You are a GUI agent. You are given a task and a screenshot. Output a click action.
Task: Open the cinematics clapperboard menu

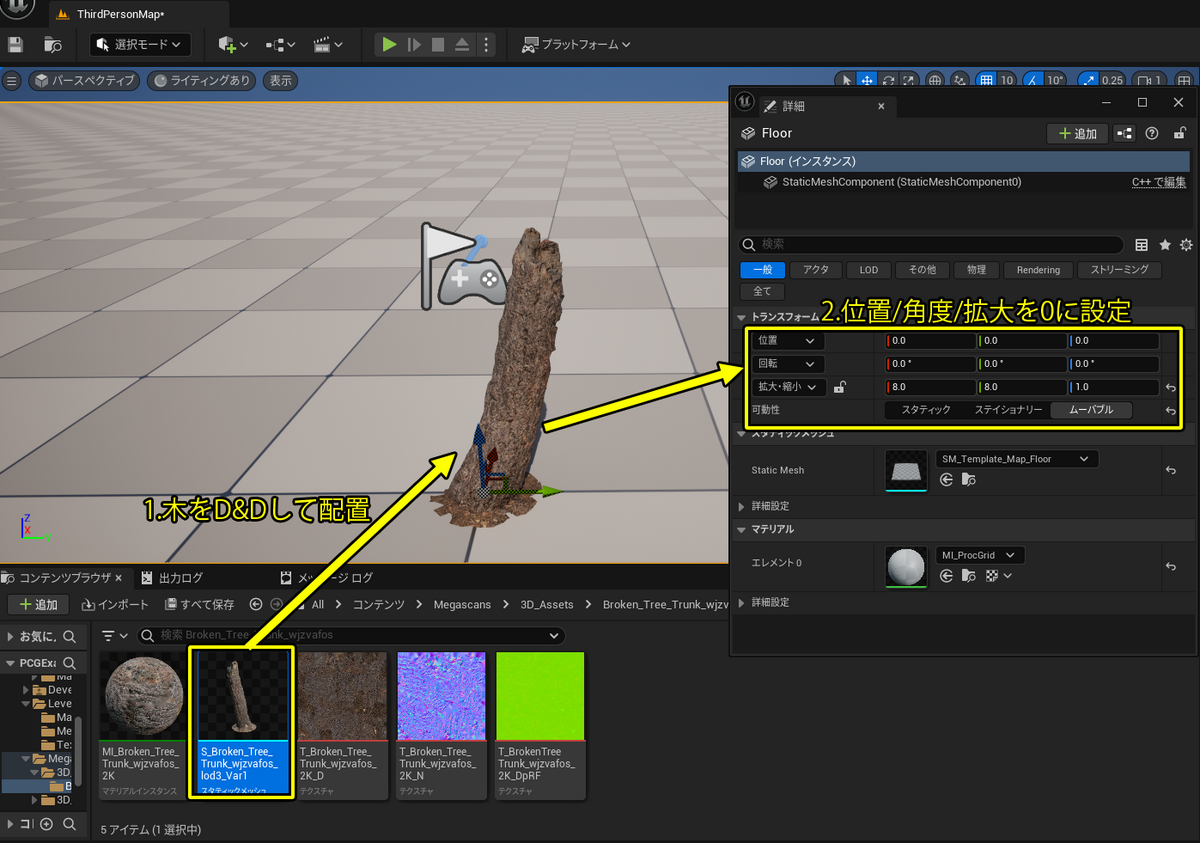click(327, 45)
